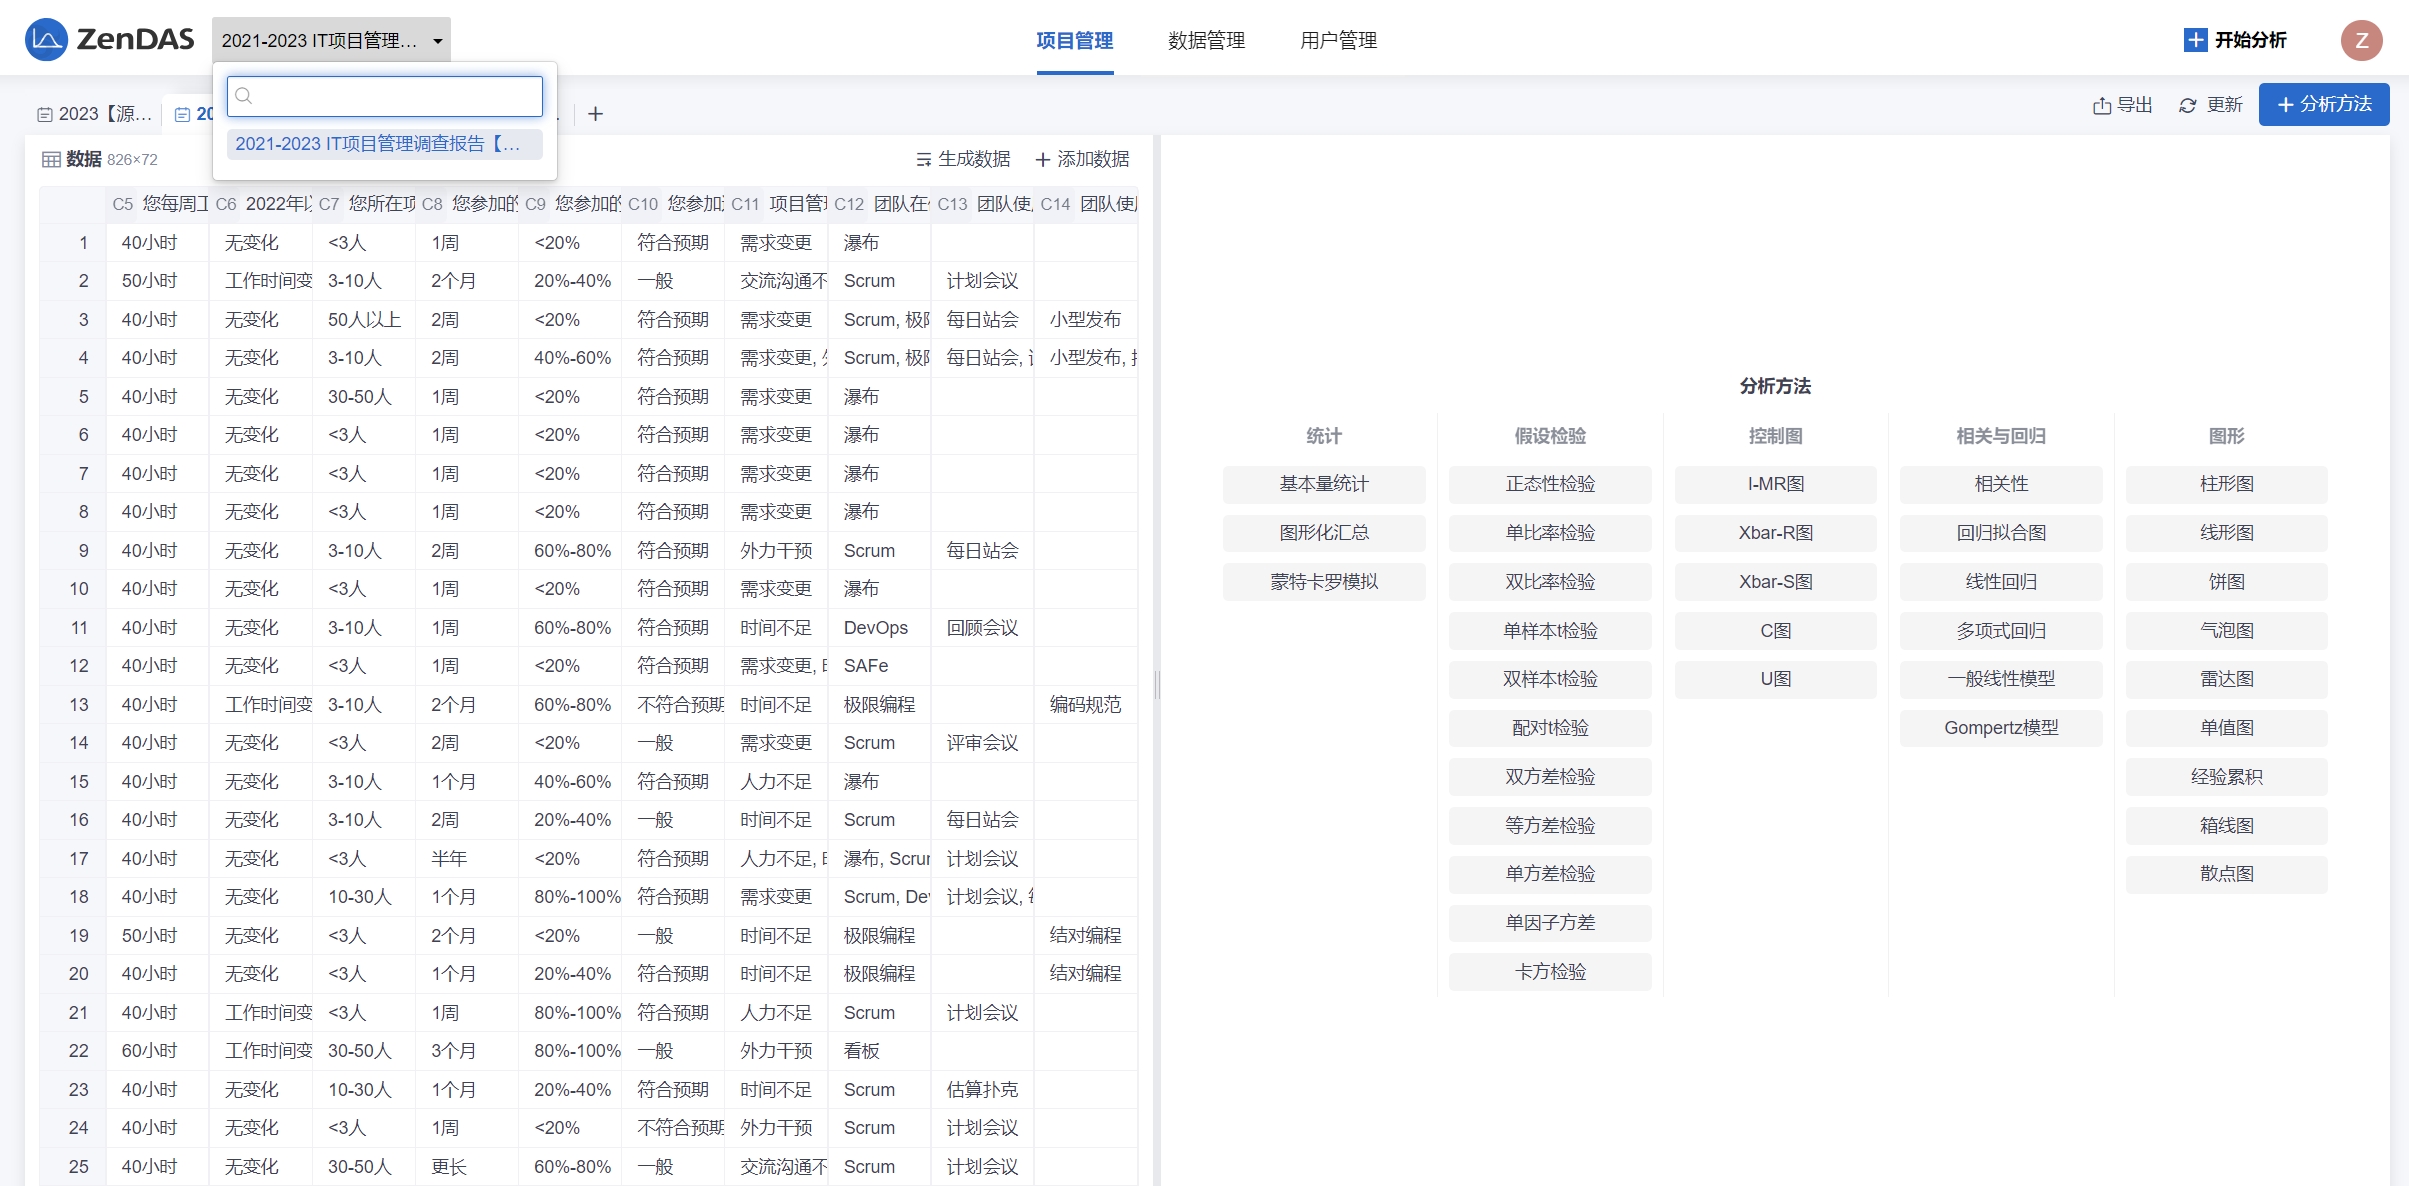Click the 生成数据 generate data icon

[923, 160]
